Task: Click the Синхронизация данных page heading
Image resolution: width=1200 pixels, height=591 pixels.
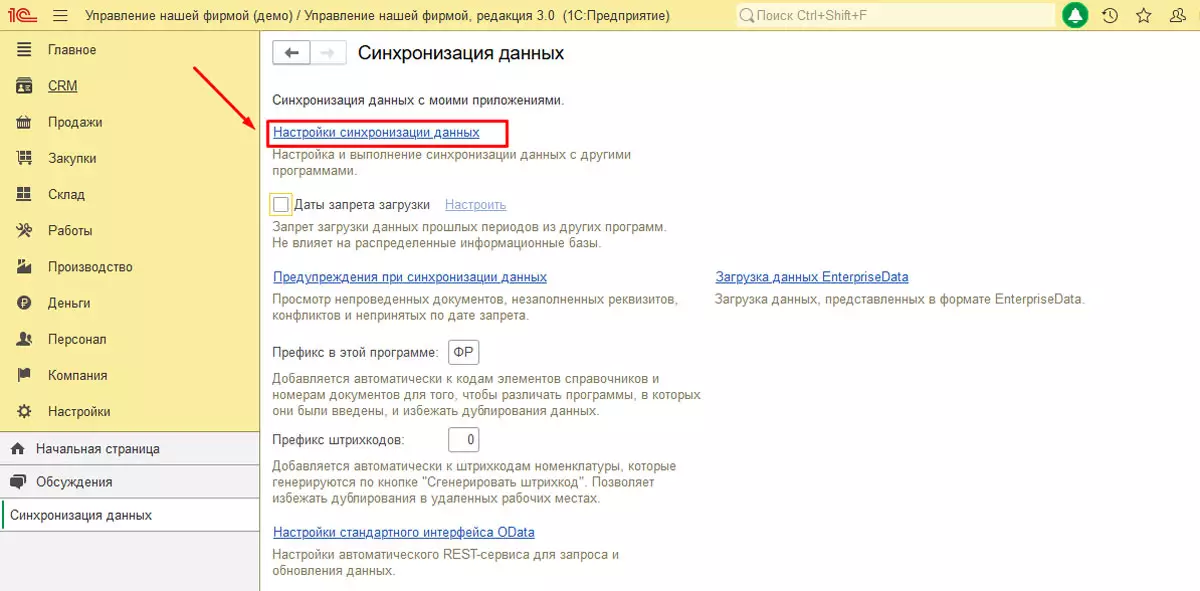Action: pos(461,53)
